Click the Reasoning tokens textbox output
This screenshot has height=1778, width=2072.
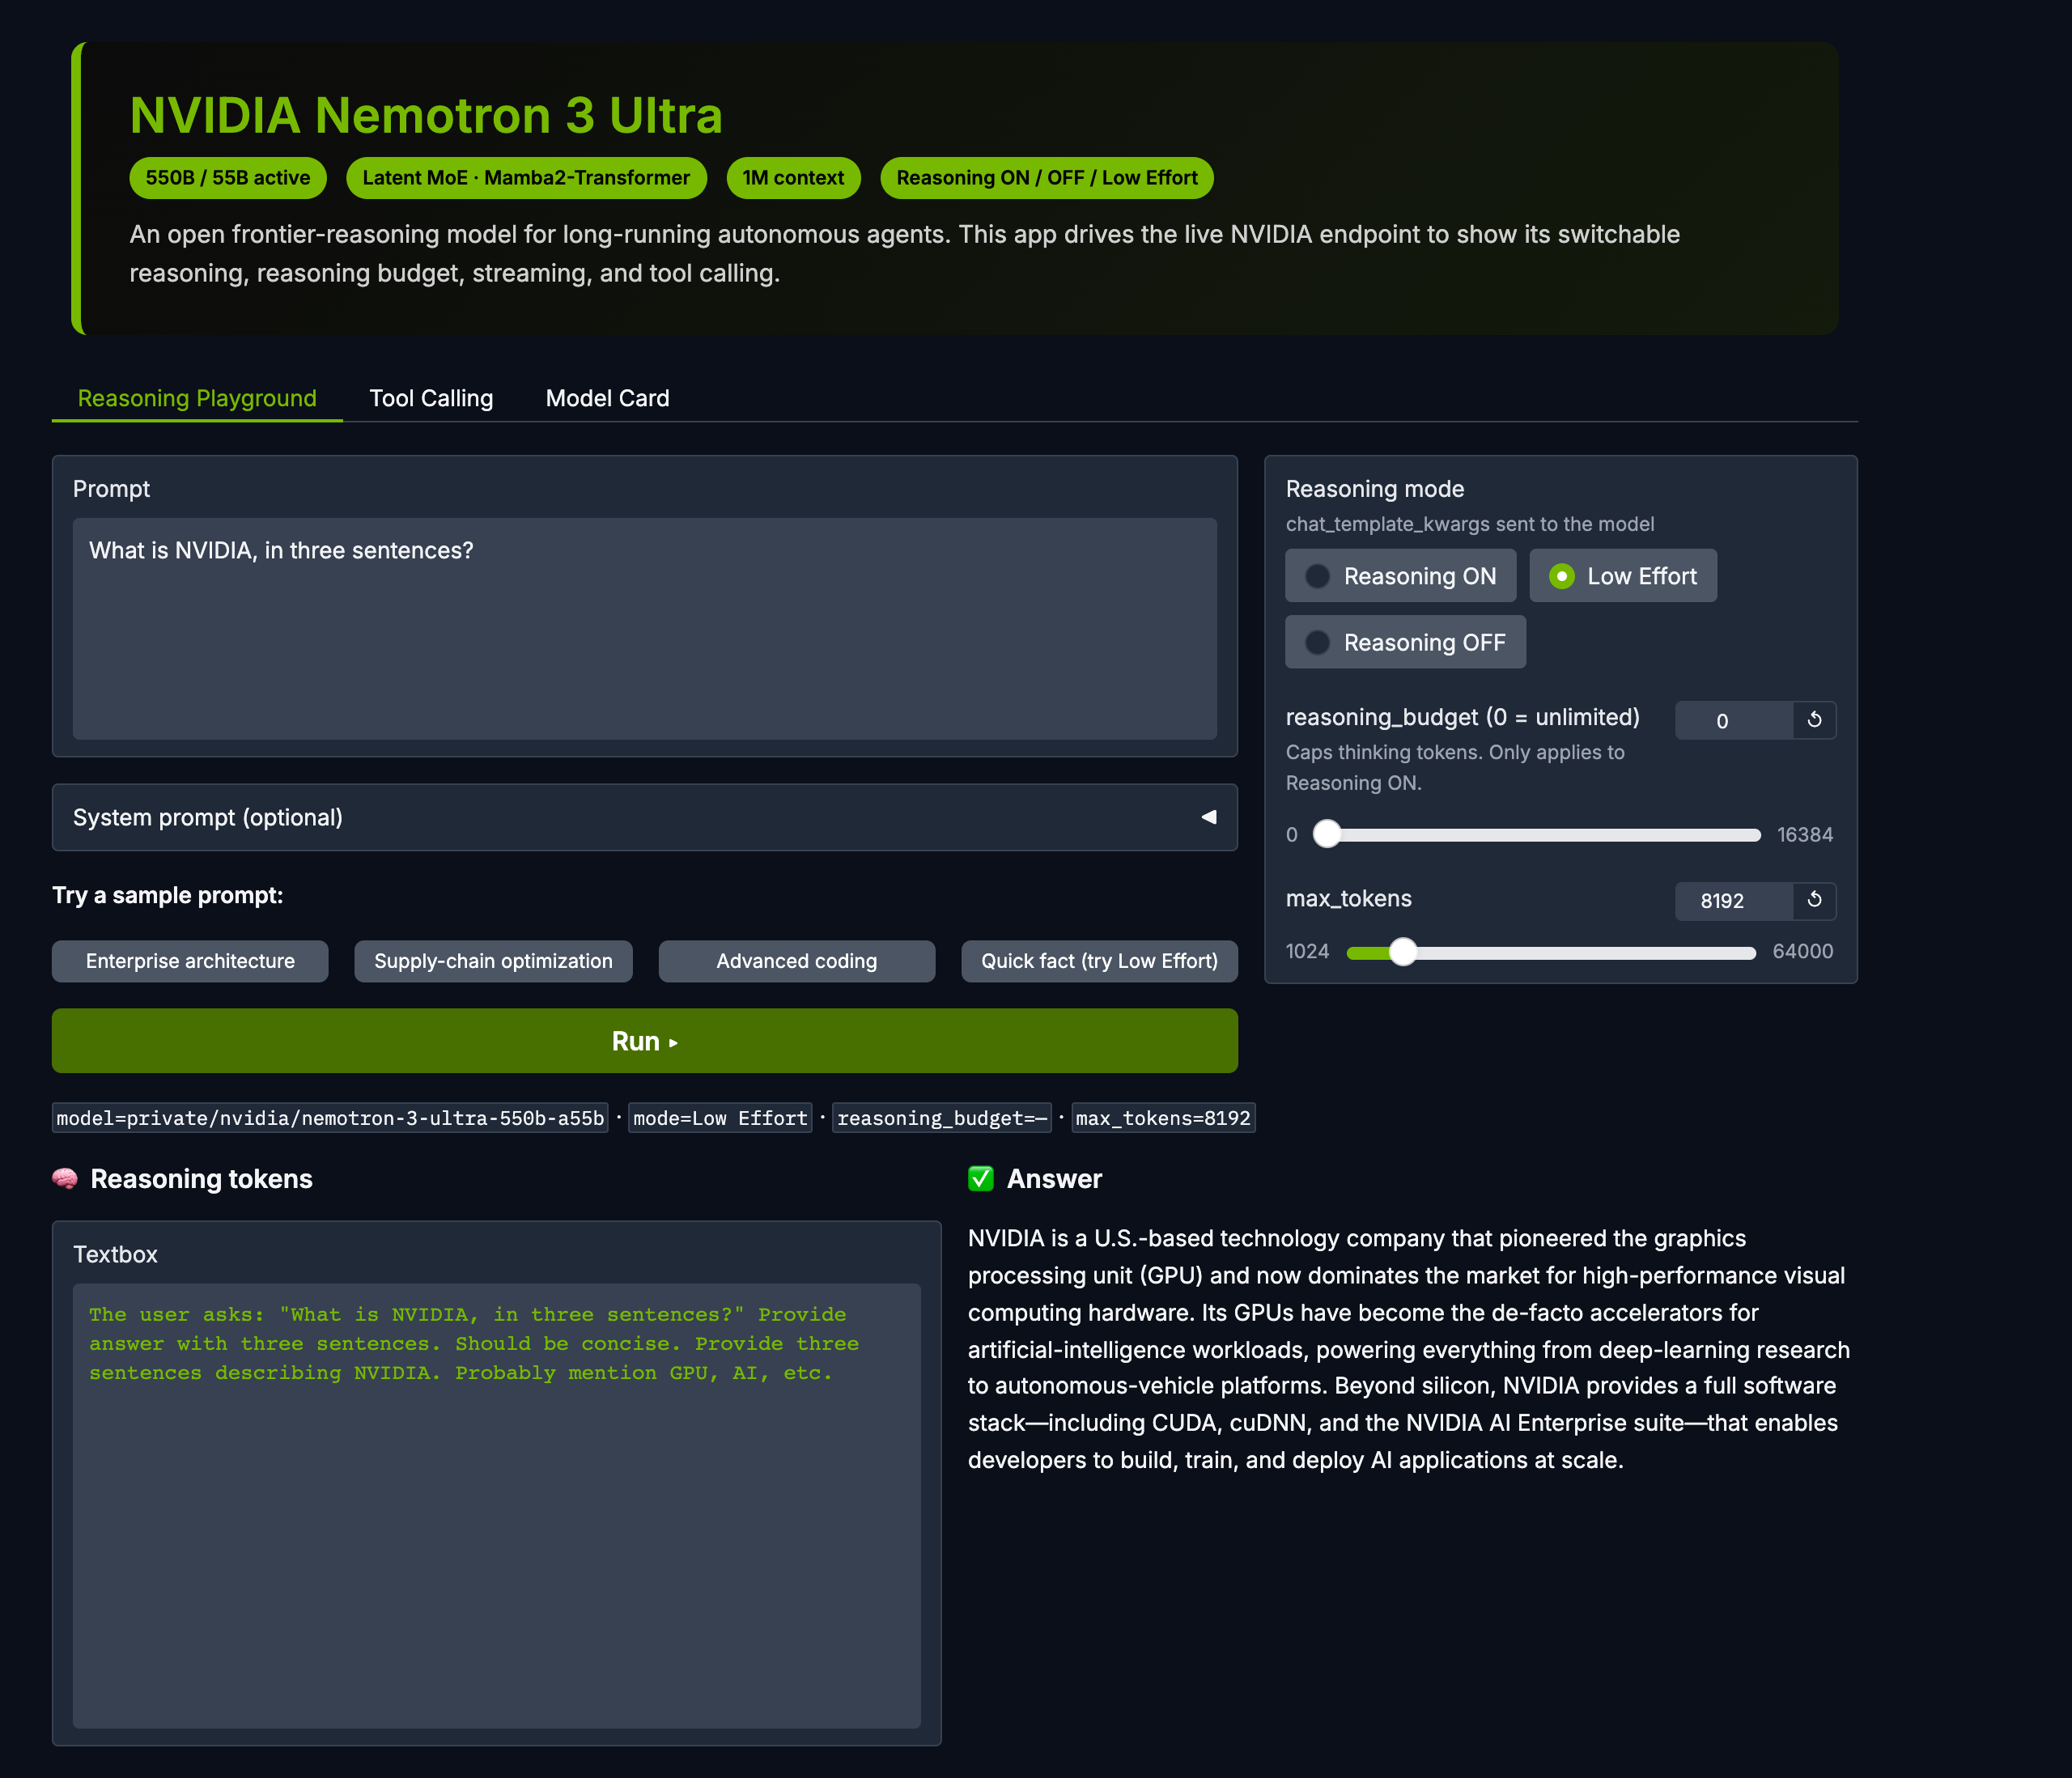(x=496, y=1505)
